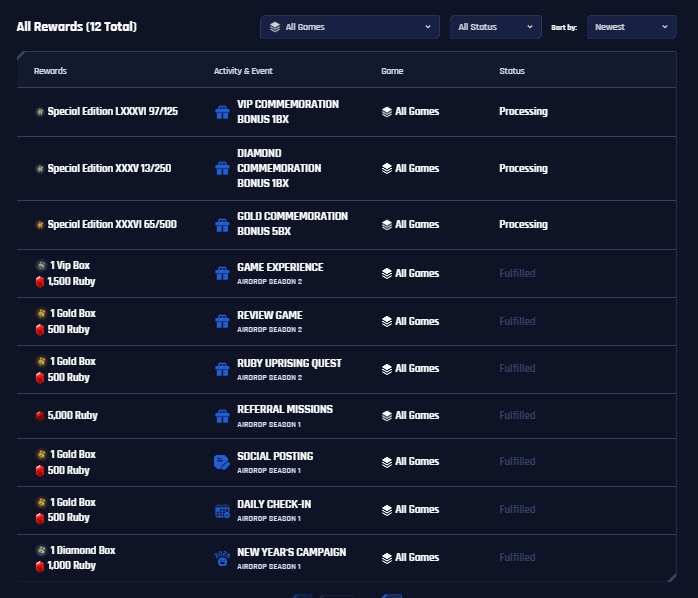Select Special Edition XXXVI 65/500 reward
Screen dimensions: 698x598
tap(112, 224)
